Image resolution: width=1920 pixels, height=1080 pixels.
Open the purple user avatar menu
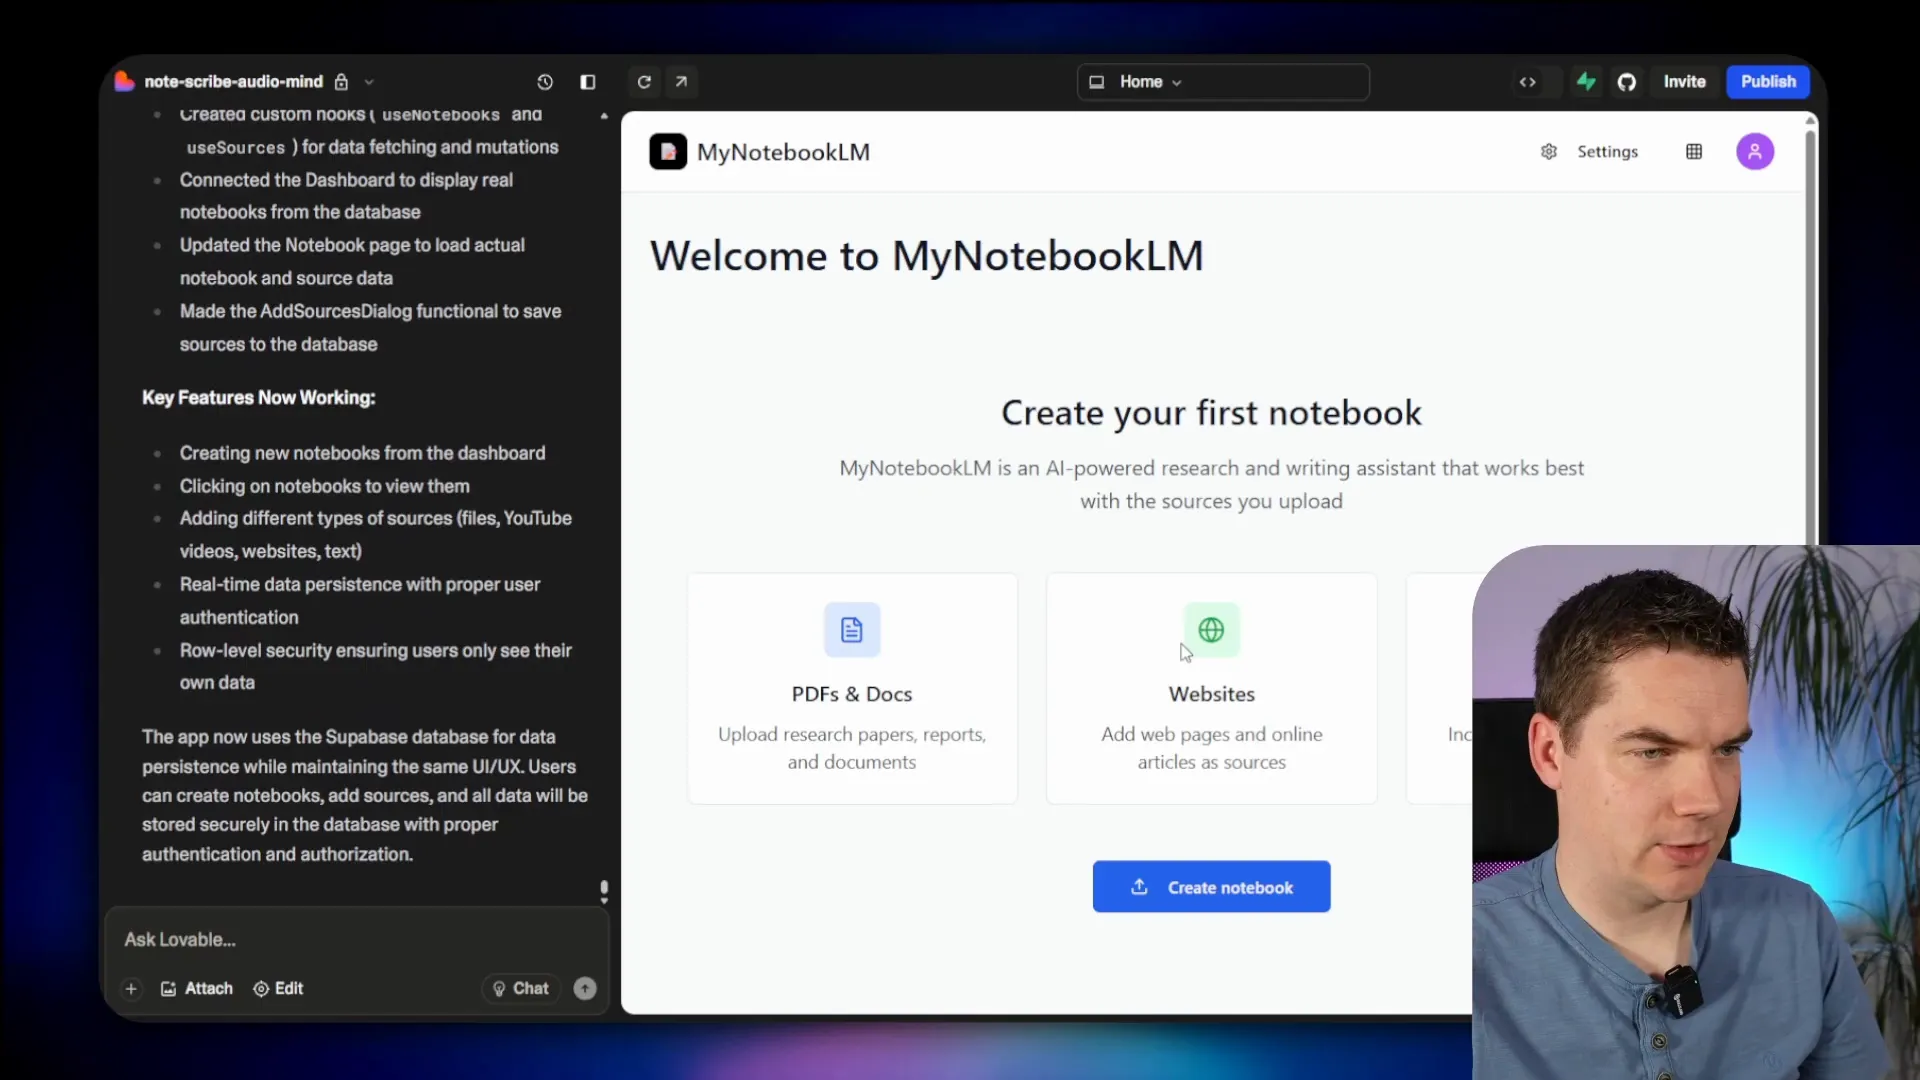coord(1755,152)
